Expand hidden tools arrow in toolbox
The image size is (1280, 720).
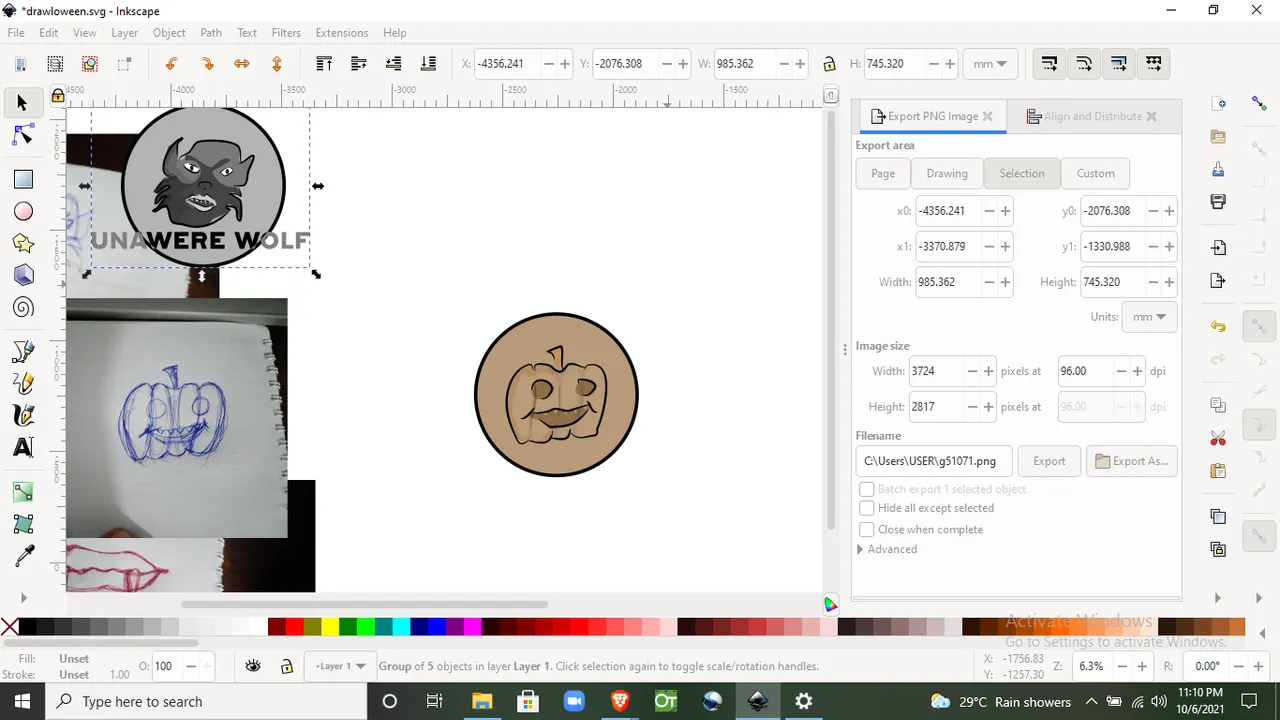click(x=23, y=598)
